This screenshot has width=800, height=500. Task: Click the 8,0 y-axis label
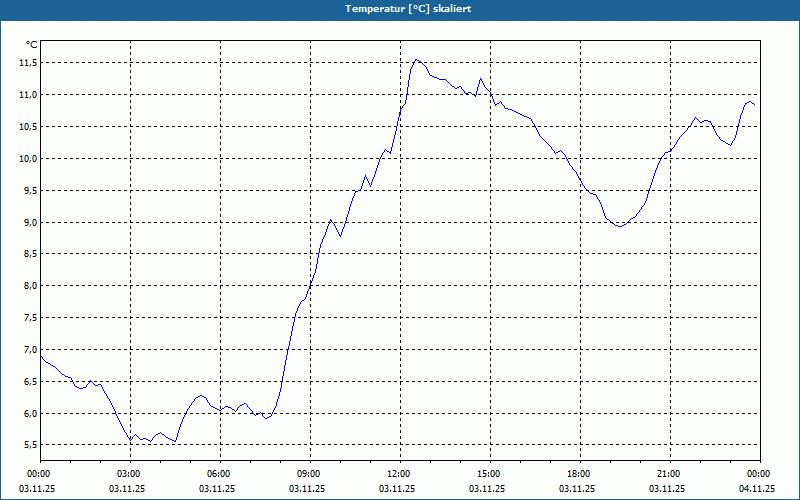pos(29,286)
